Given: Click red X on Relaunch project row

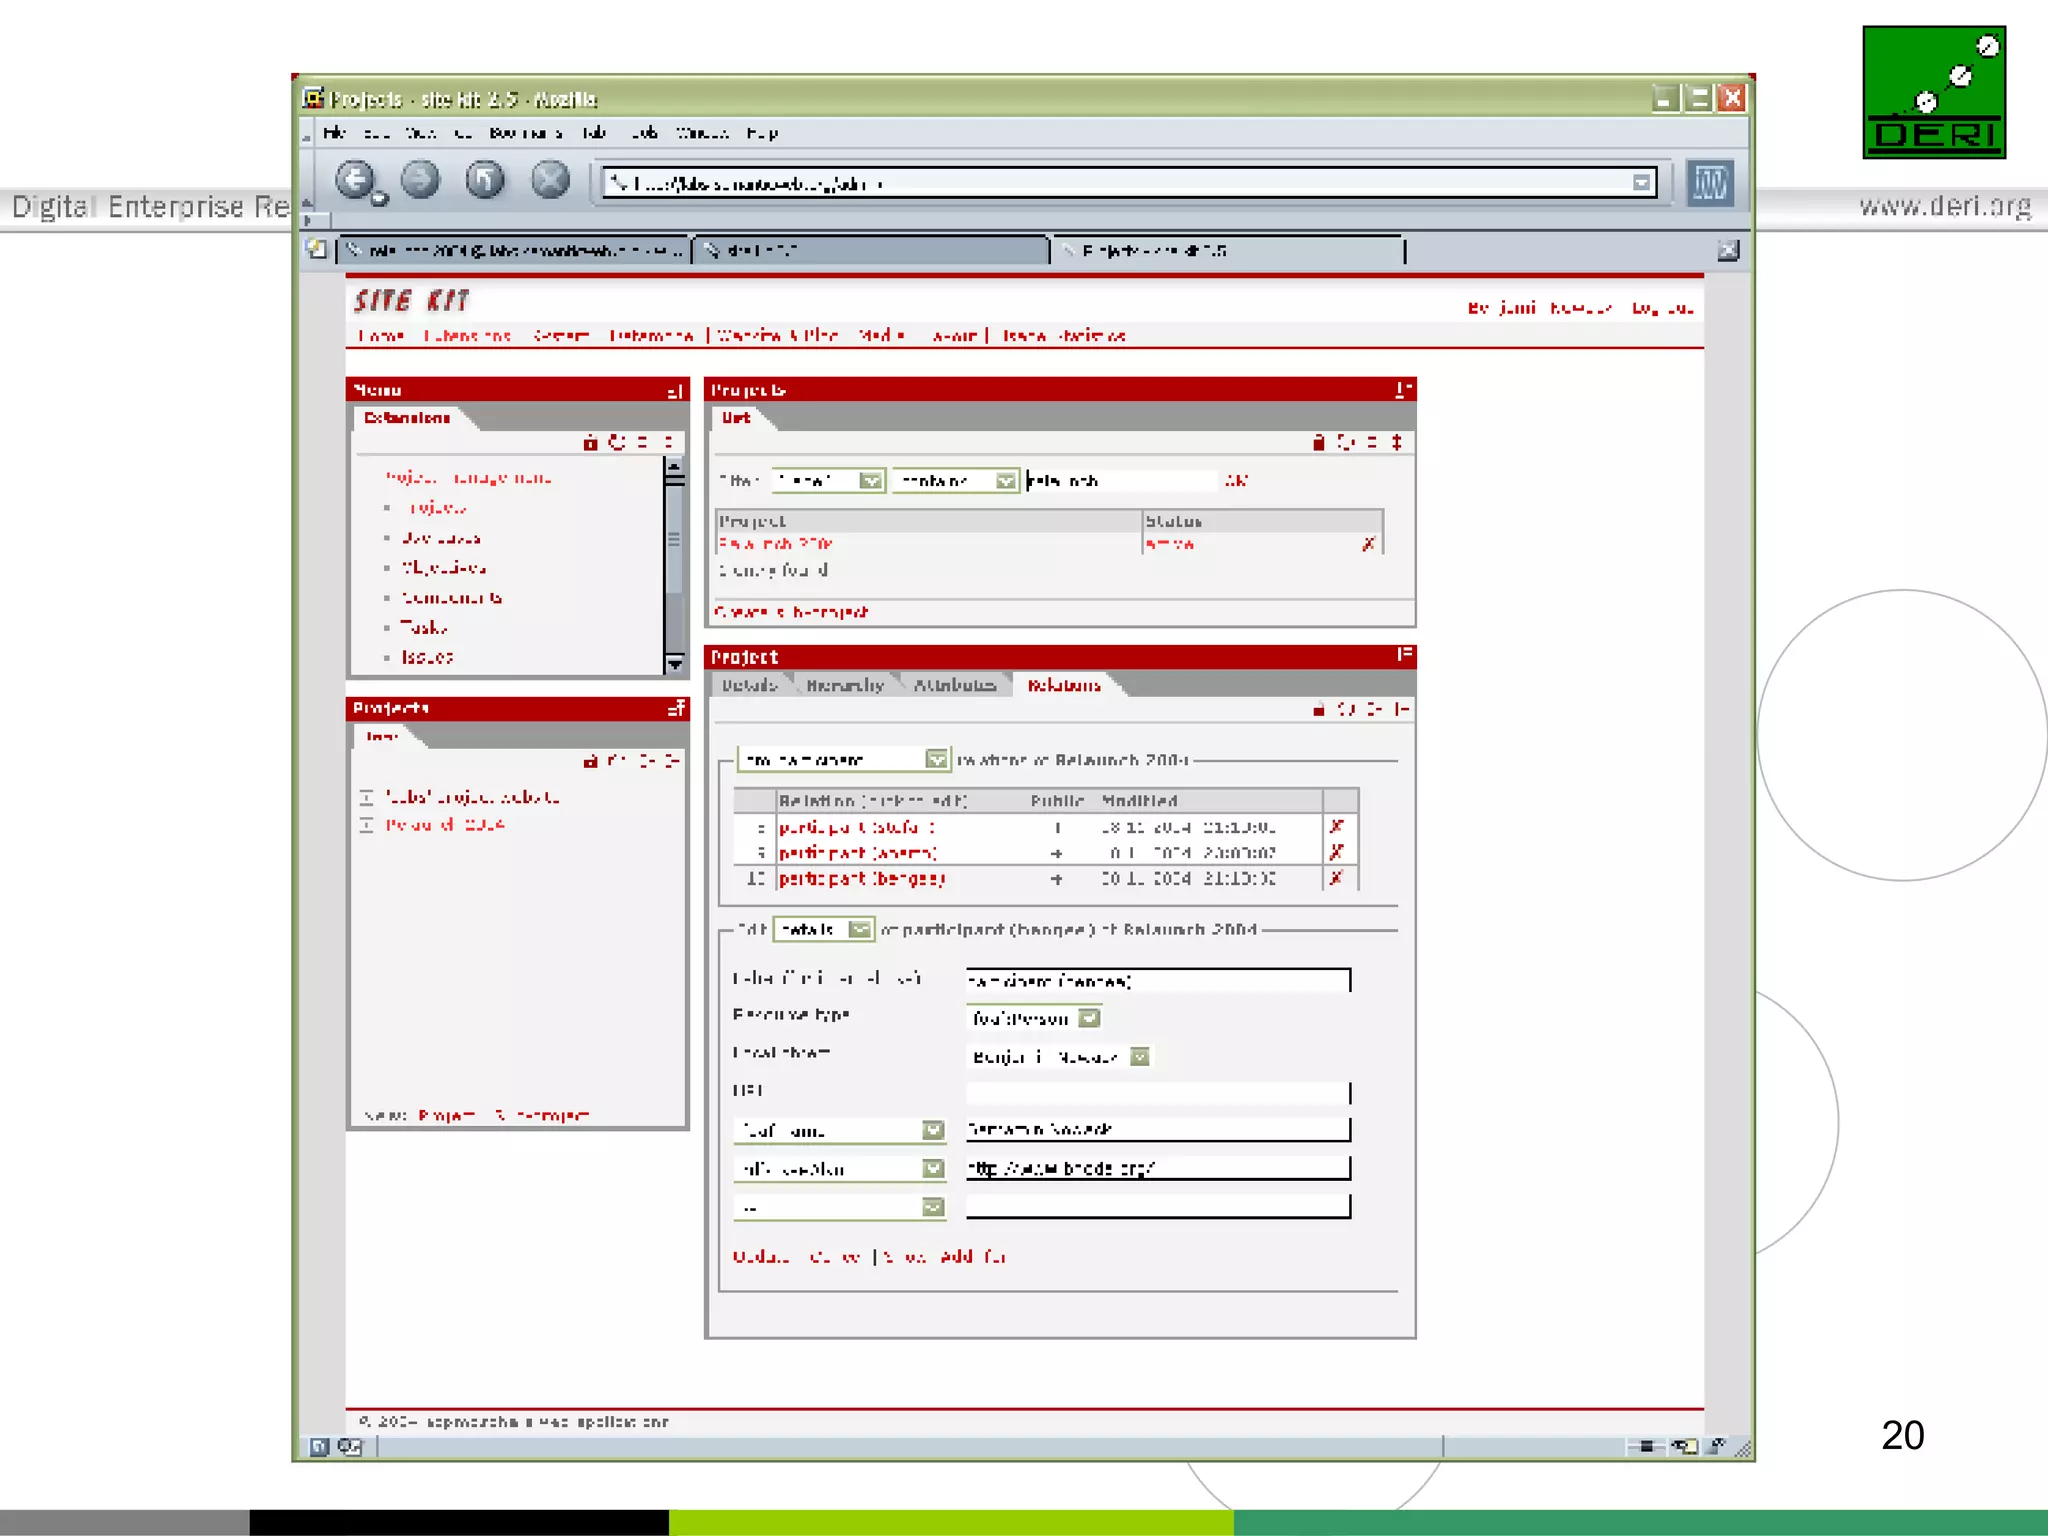Looking at the screenshot, I should click(x=1368, y=544).
